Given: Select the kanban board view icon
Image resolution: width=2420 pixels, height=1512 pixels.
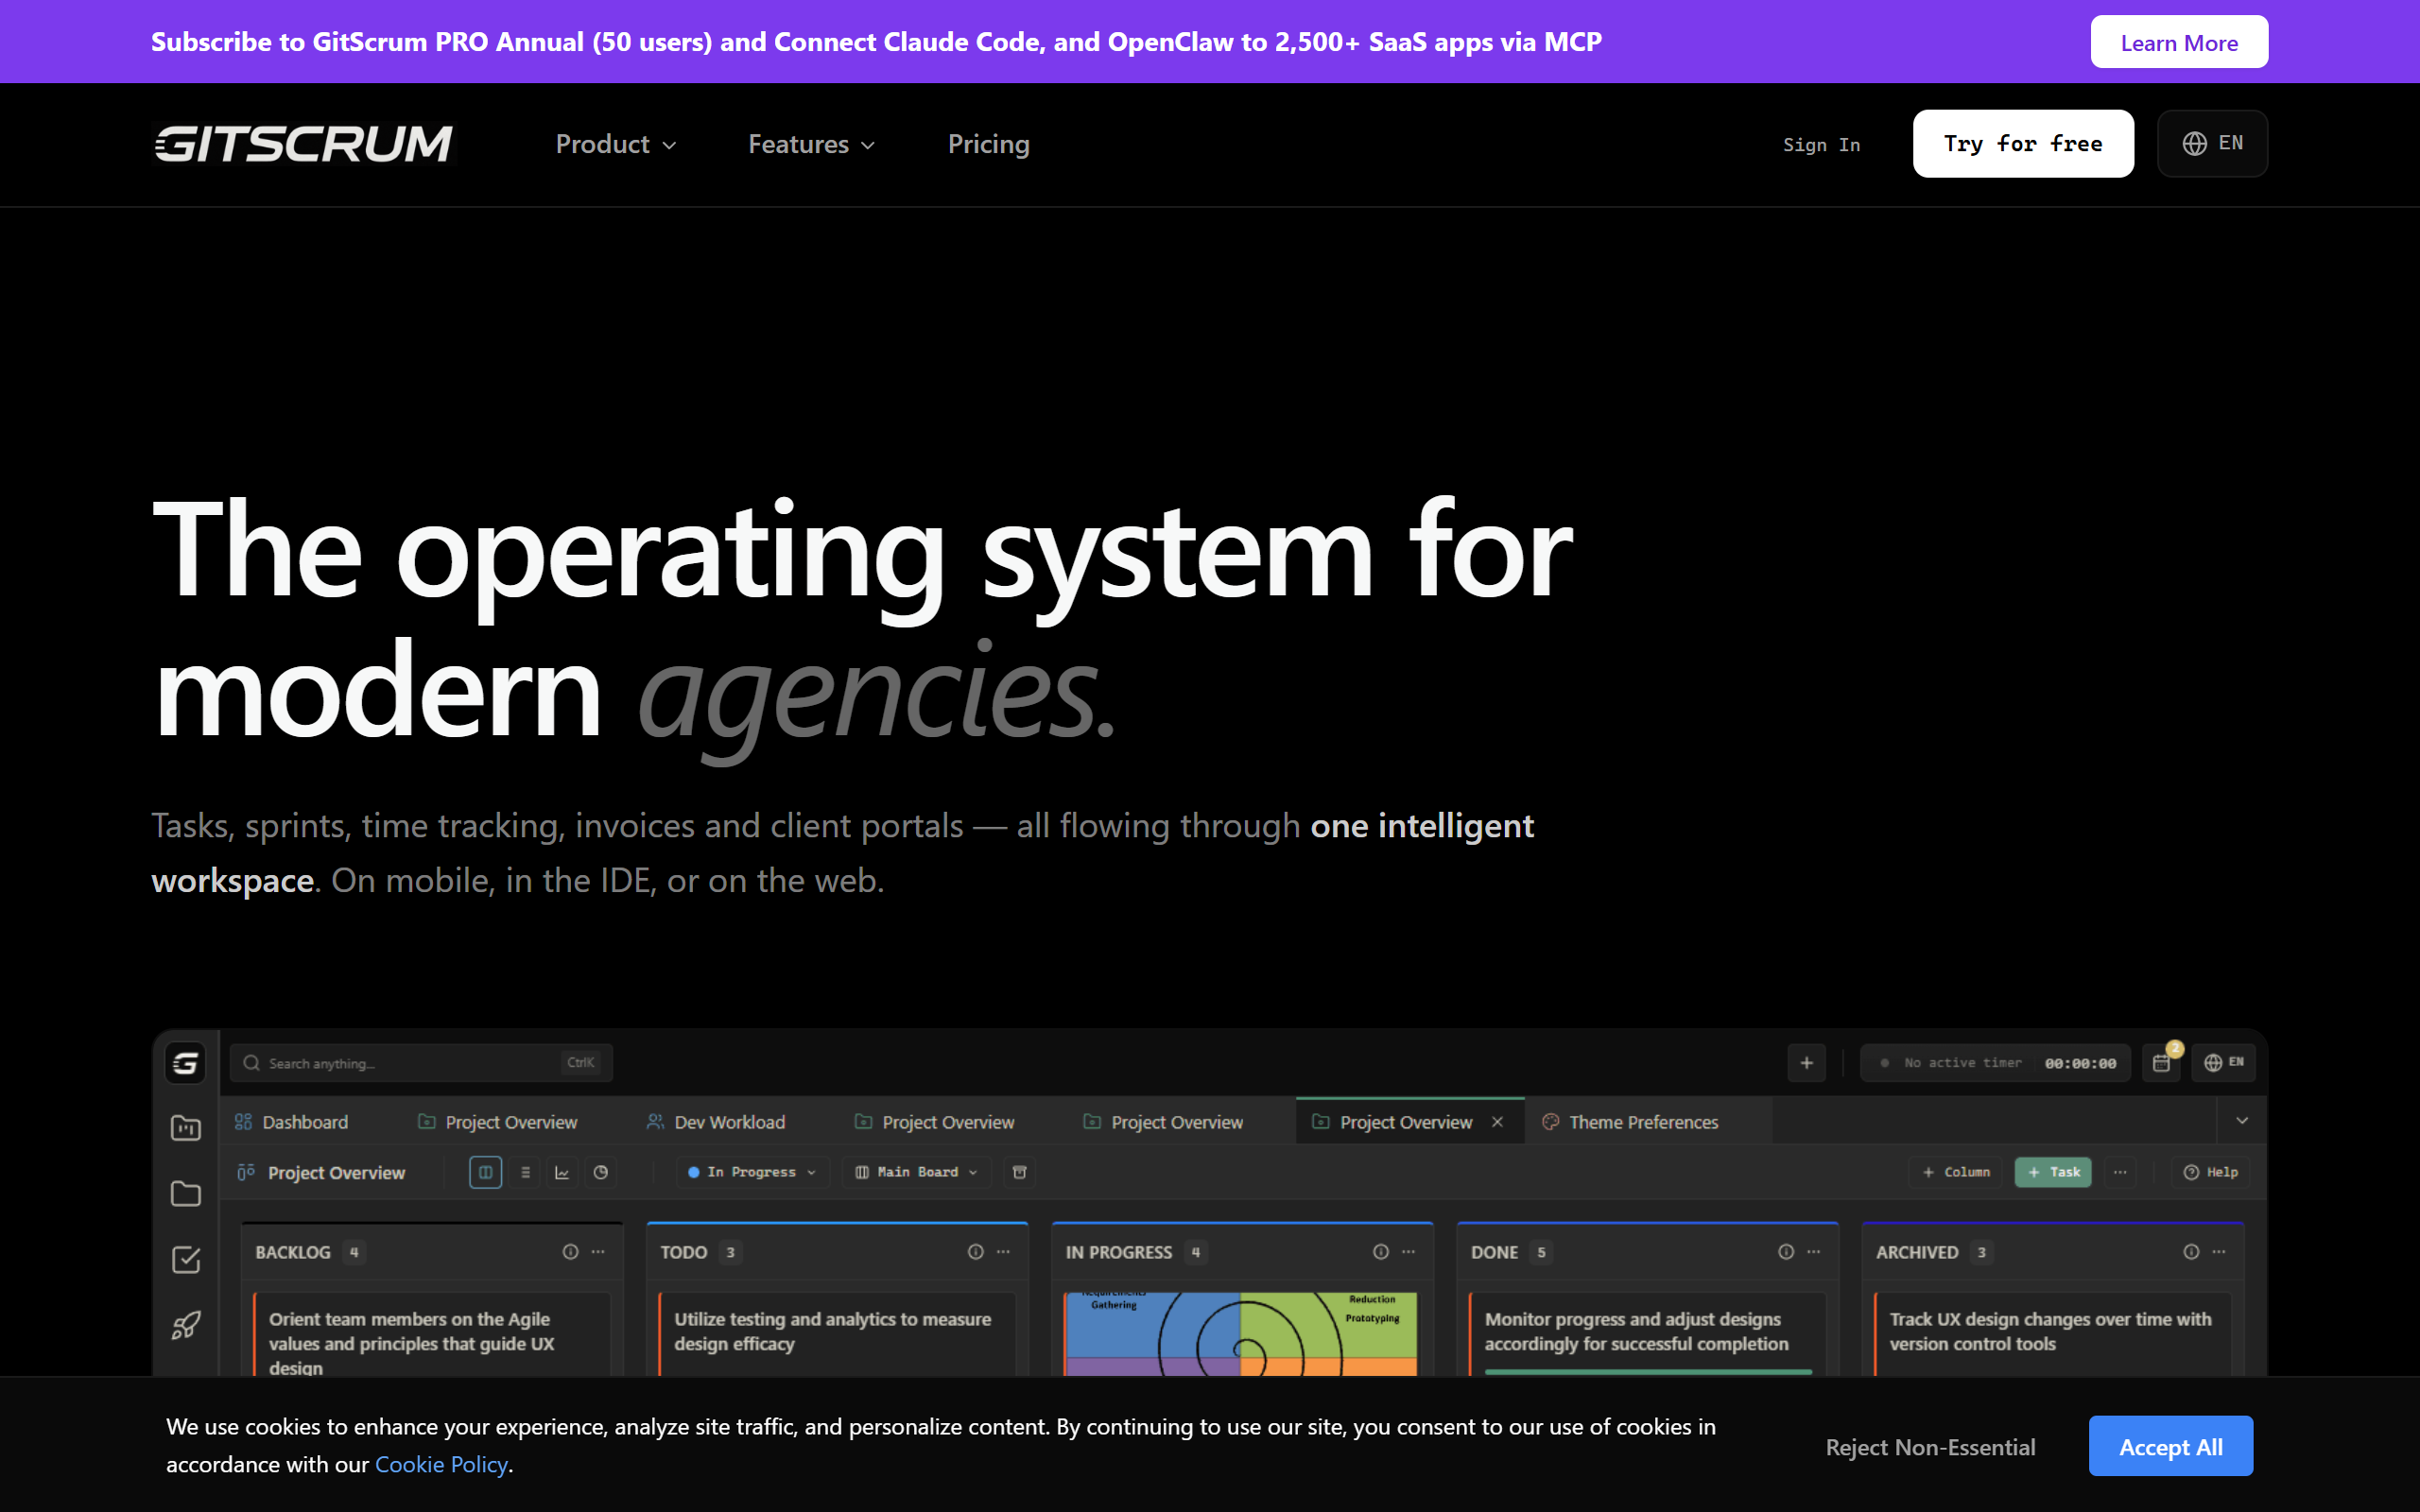Looking at the screenshot, I should [x=485, y=1172].
